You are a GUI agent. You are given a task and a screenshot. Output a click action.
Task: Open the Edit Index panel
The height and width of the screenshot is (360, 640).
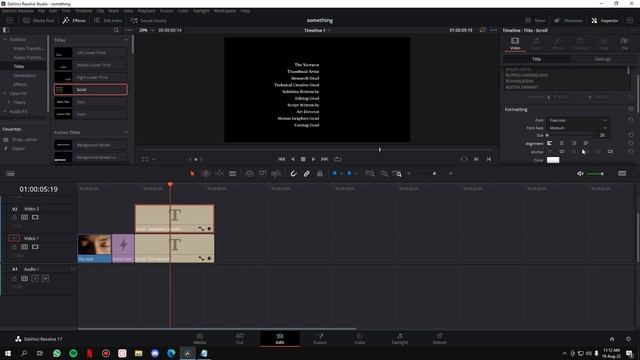(108, 20)
